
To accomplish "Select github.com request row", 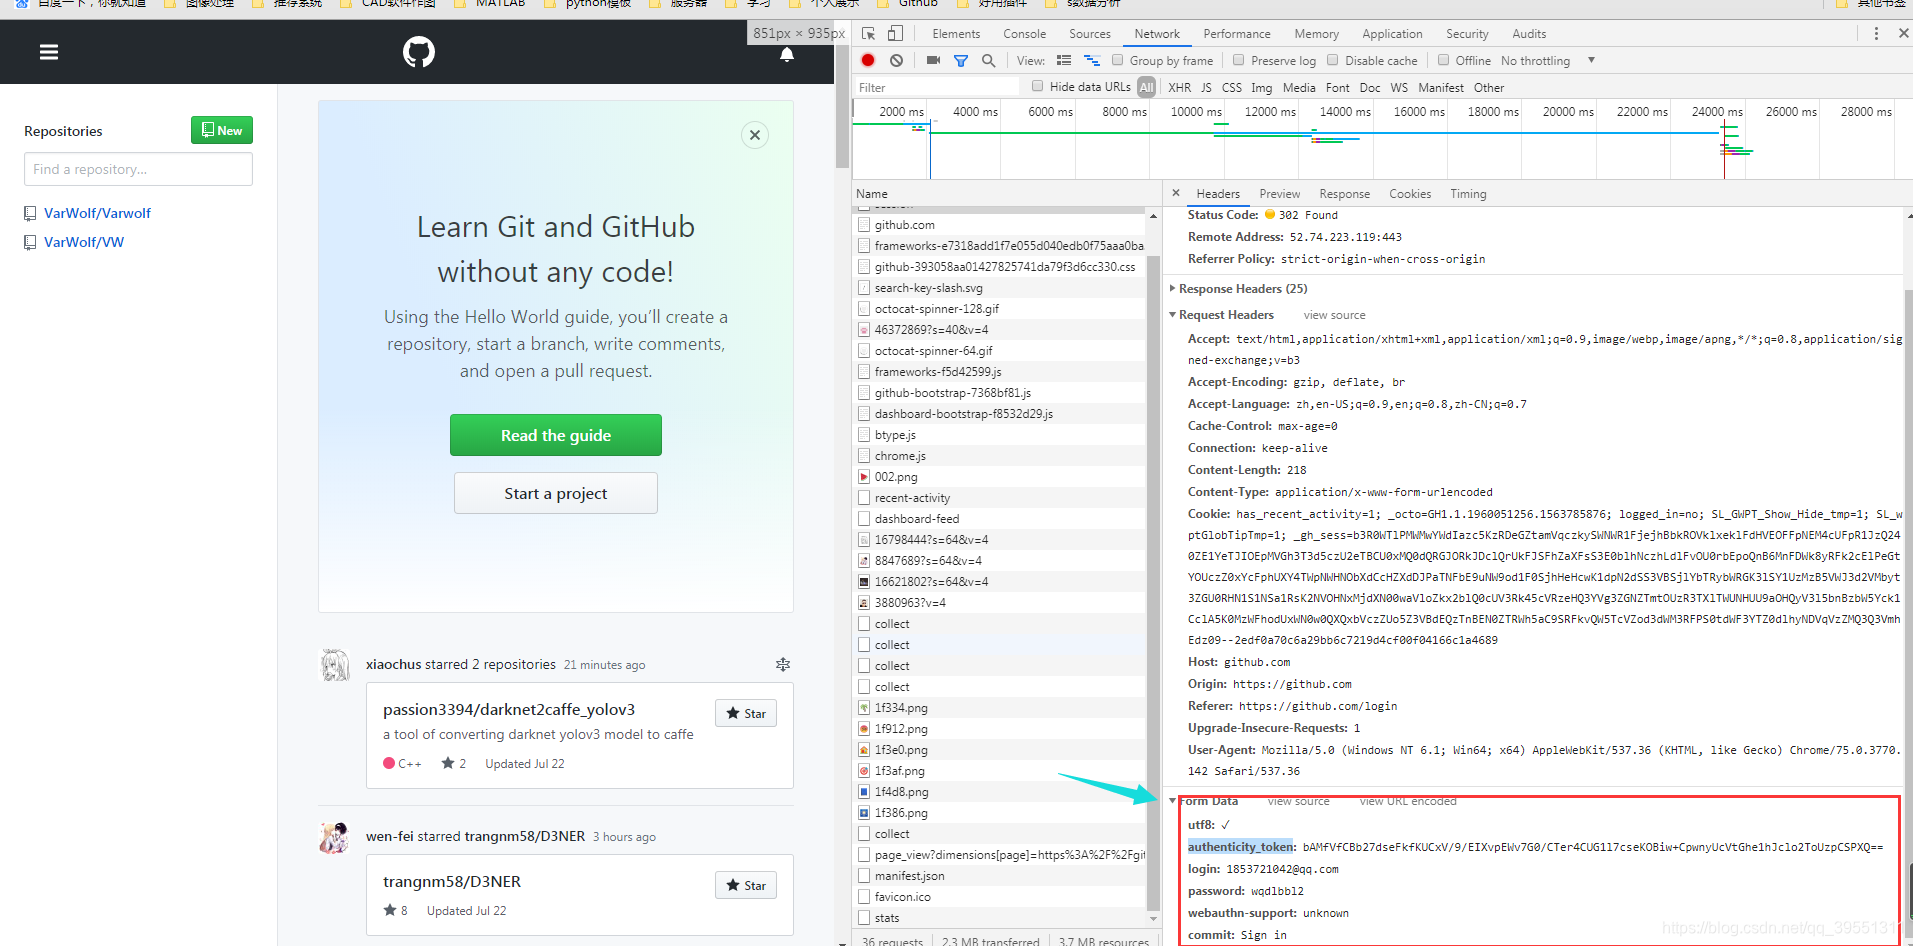I will point(1000,225).
